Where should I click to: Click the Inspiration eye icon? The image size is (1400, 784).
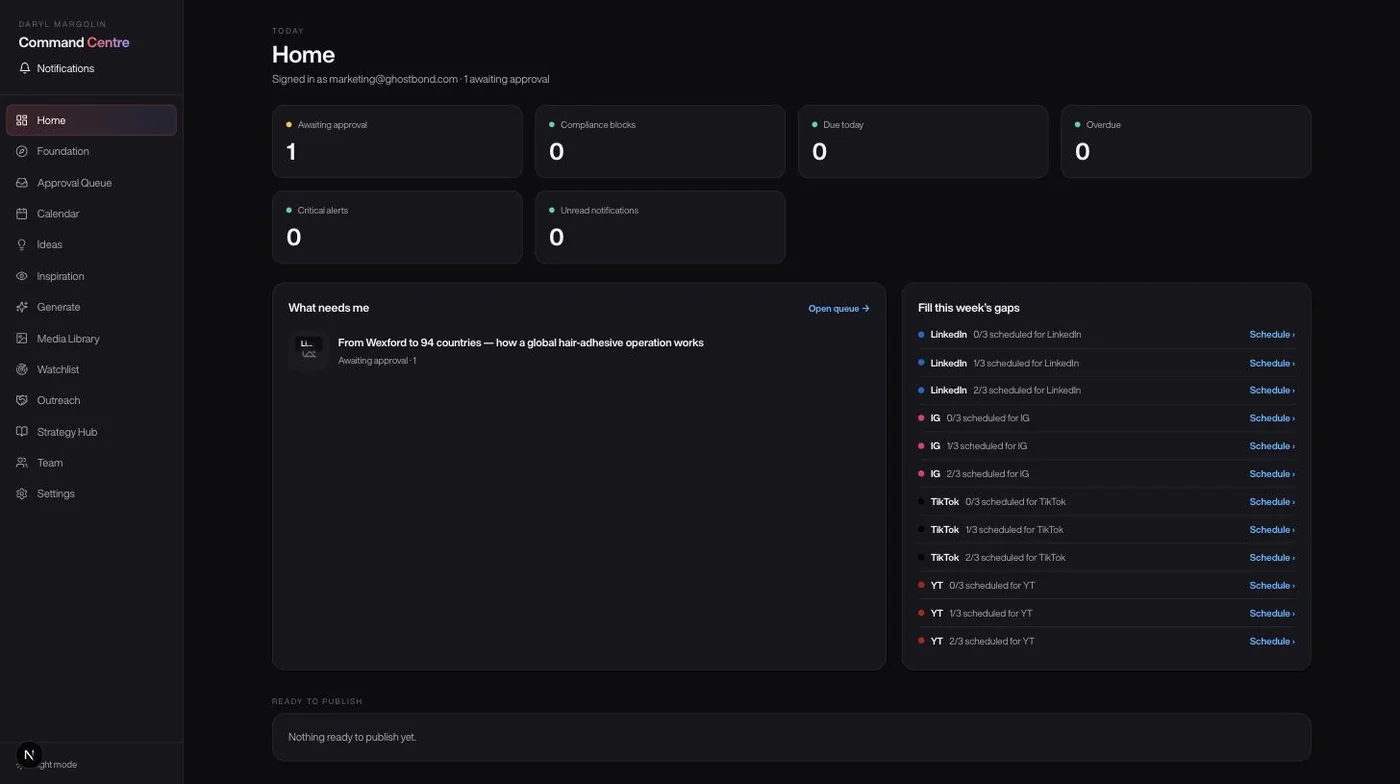22,276
